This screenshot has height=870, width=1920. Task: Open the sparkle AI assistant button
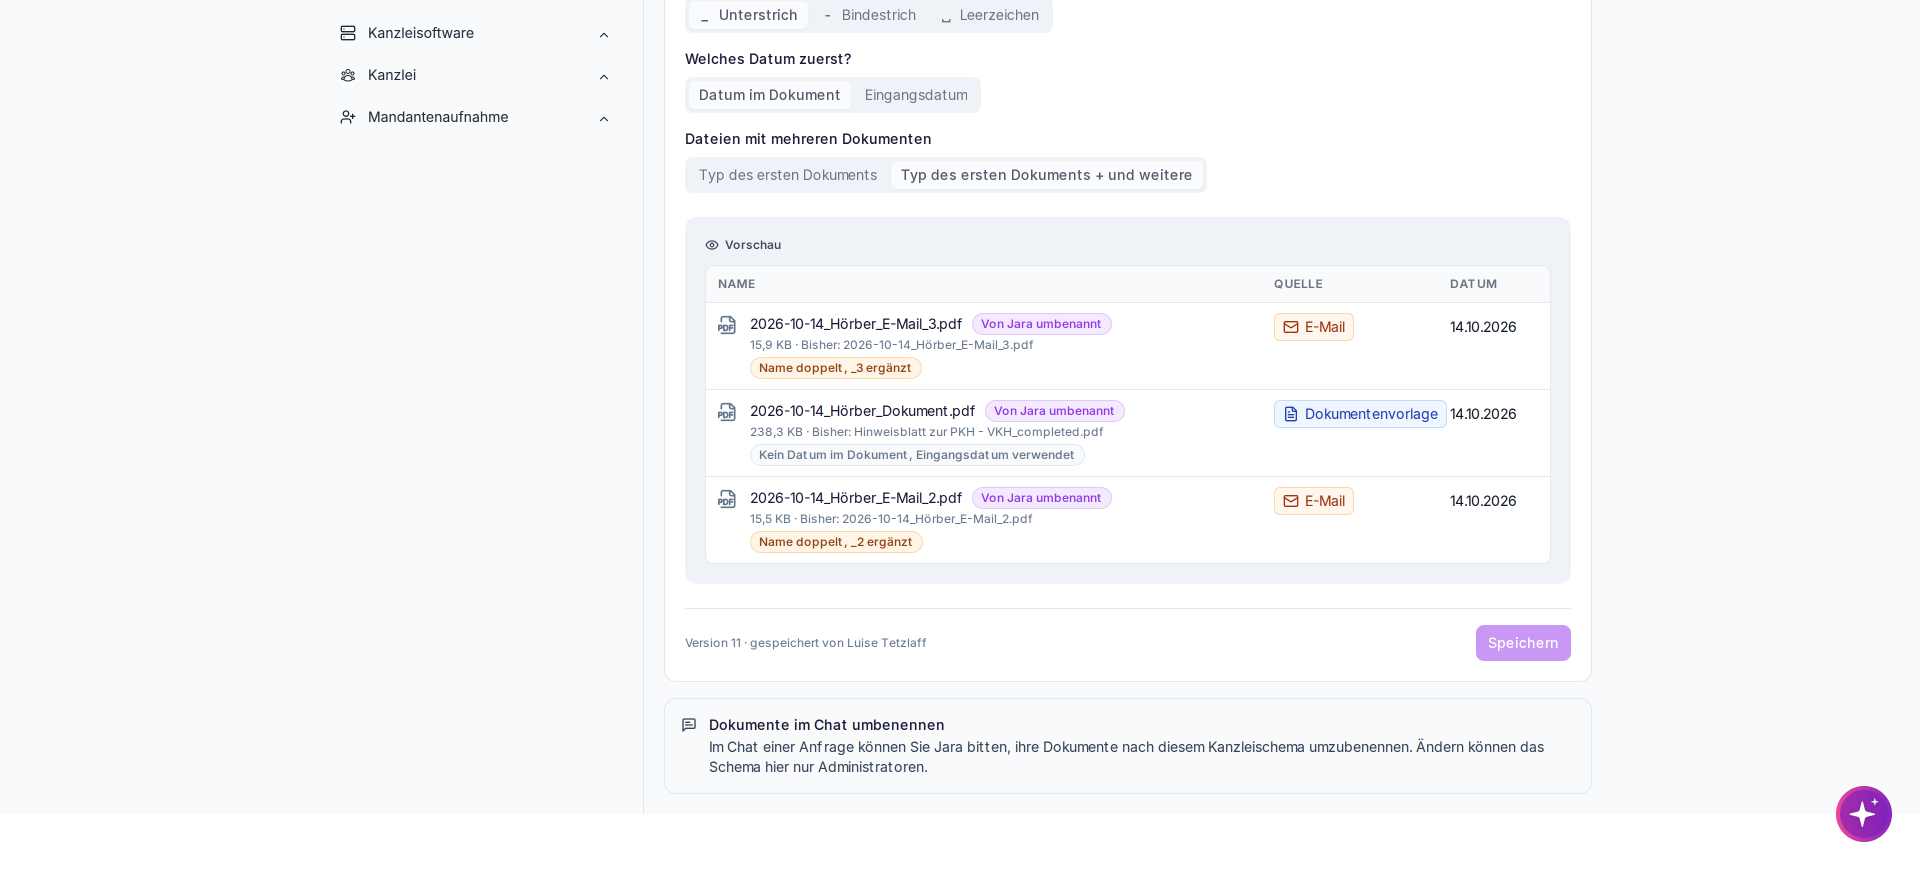click(x=1864, y=814)
